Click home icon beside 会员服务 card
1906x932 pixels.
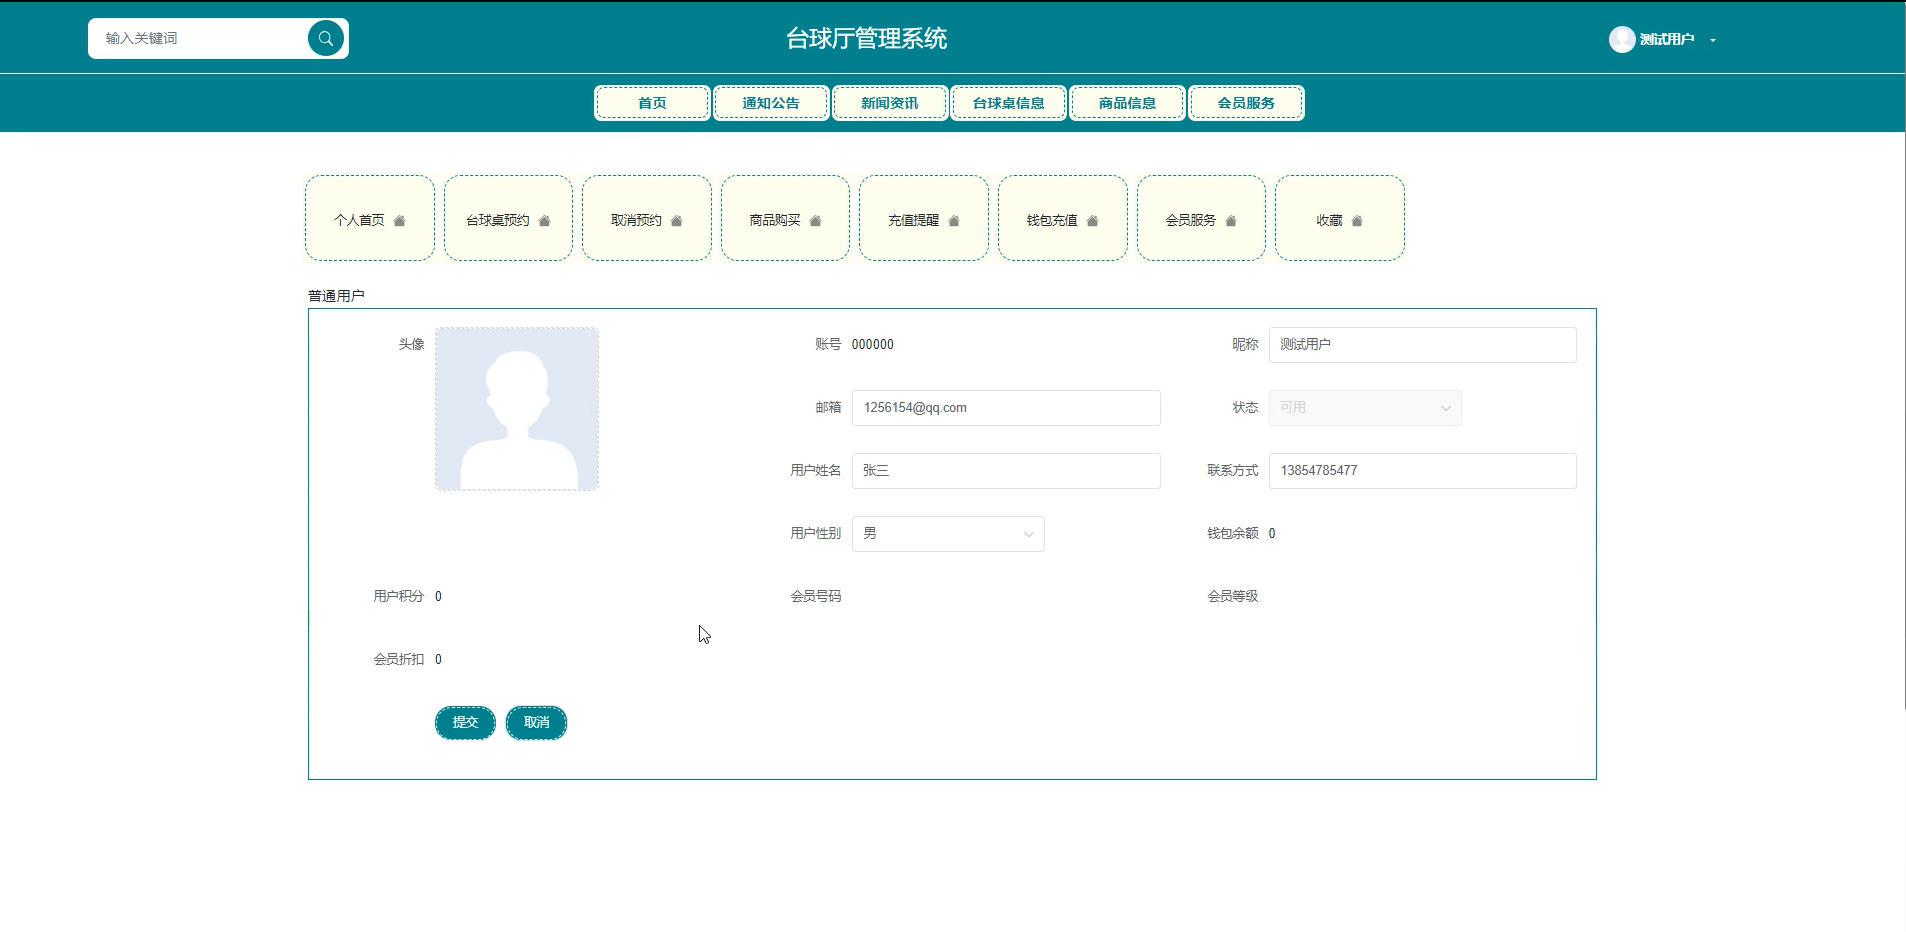click(1231, 221)
